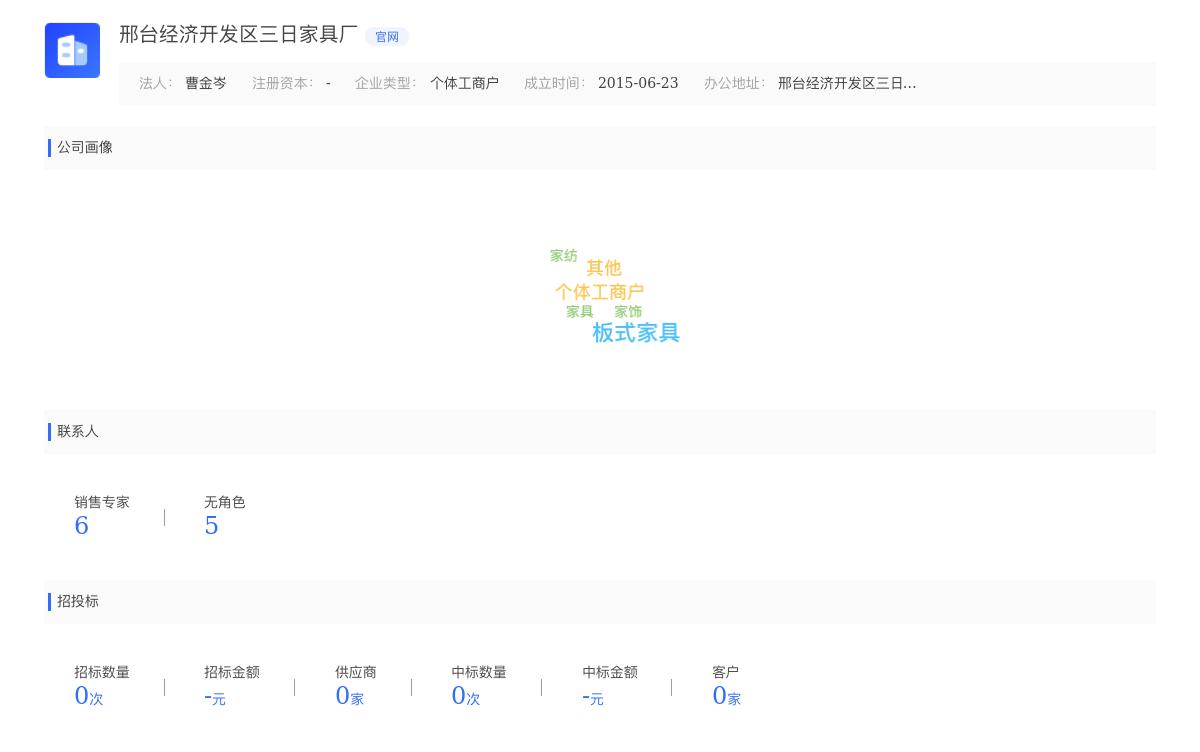Viewport: 1200px width, 752px height.
Task: Click the 无角色 label
Action: [225, 503]
